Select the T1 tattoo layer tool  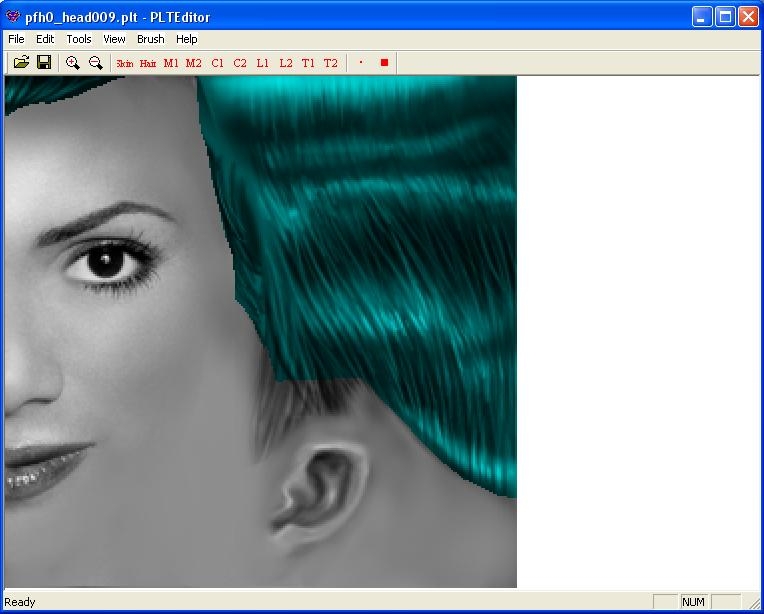(x=308, y=63)
